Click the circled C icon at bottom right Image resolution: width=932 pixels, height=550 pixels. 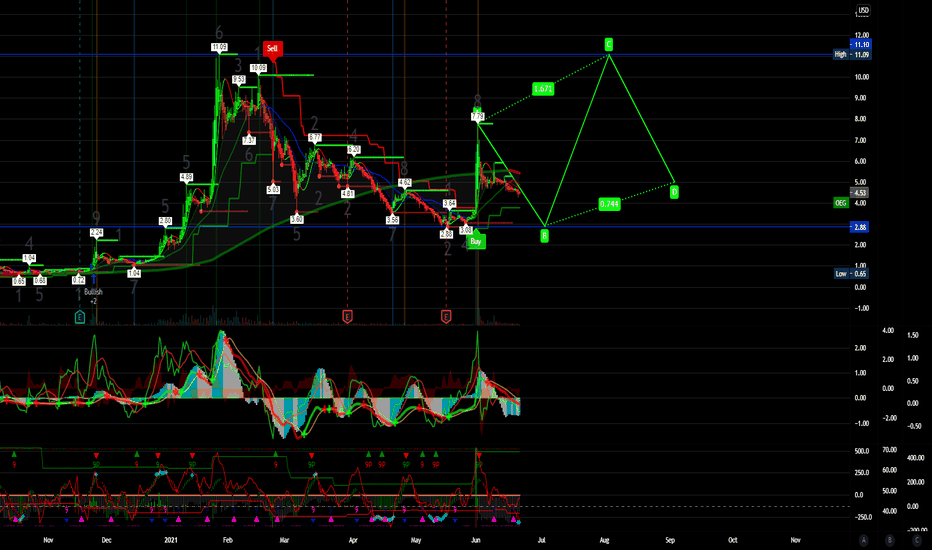917,540
